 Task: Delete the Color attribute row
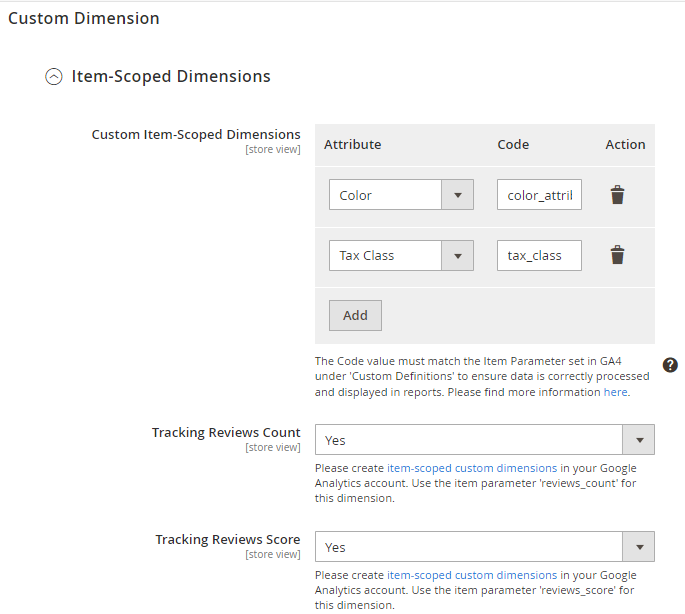click(617, 194)
